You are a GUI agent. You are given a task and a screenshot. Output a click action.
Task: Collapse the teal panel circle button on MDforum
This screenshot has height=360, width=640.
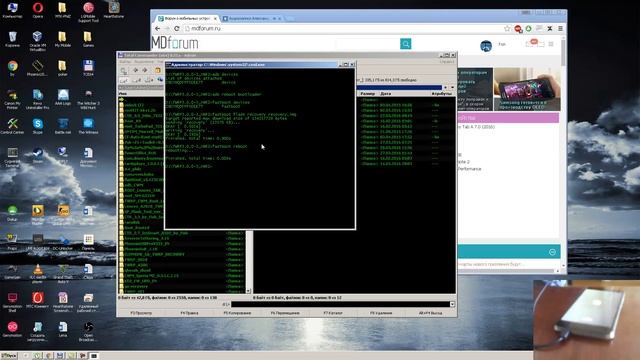click(552, 252)
